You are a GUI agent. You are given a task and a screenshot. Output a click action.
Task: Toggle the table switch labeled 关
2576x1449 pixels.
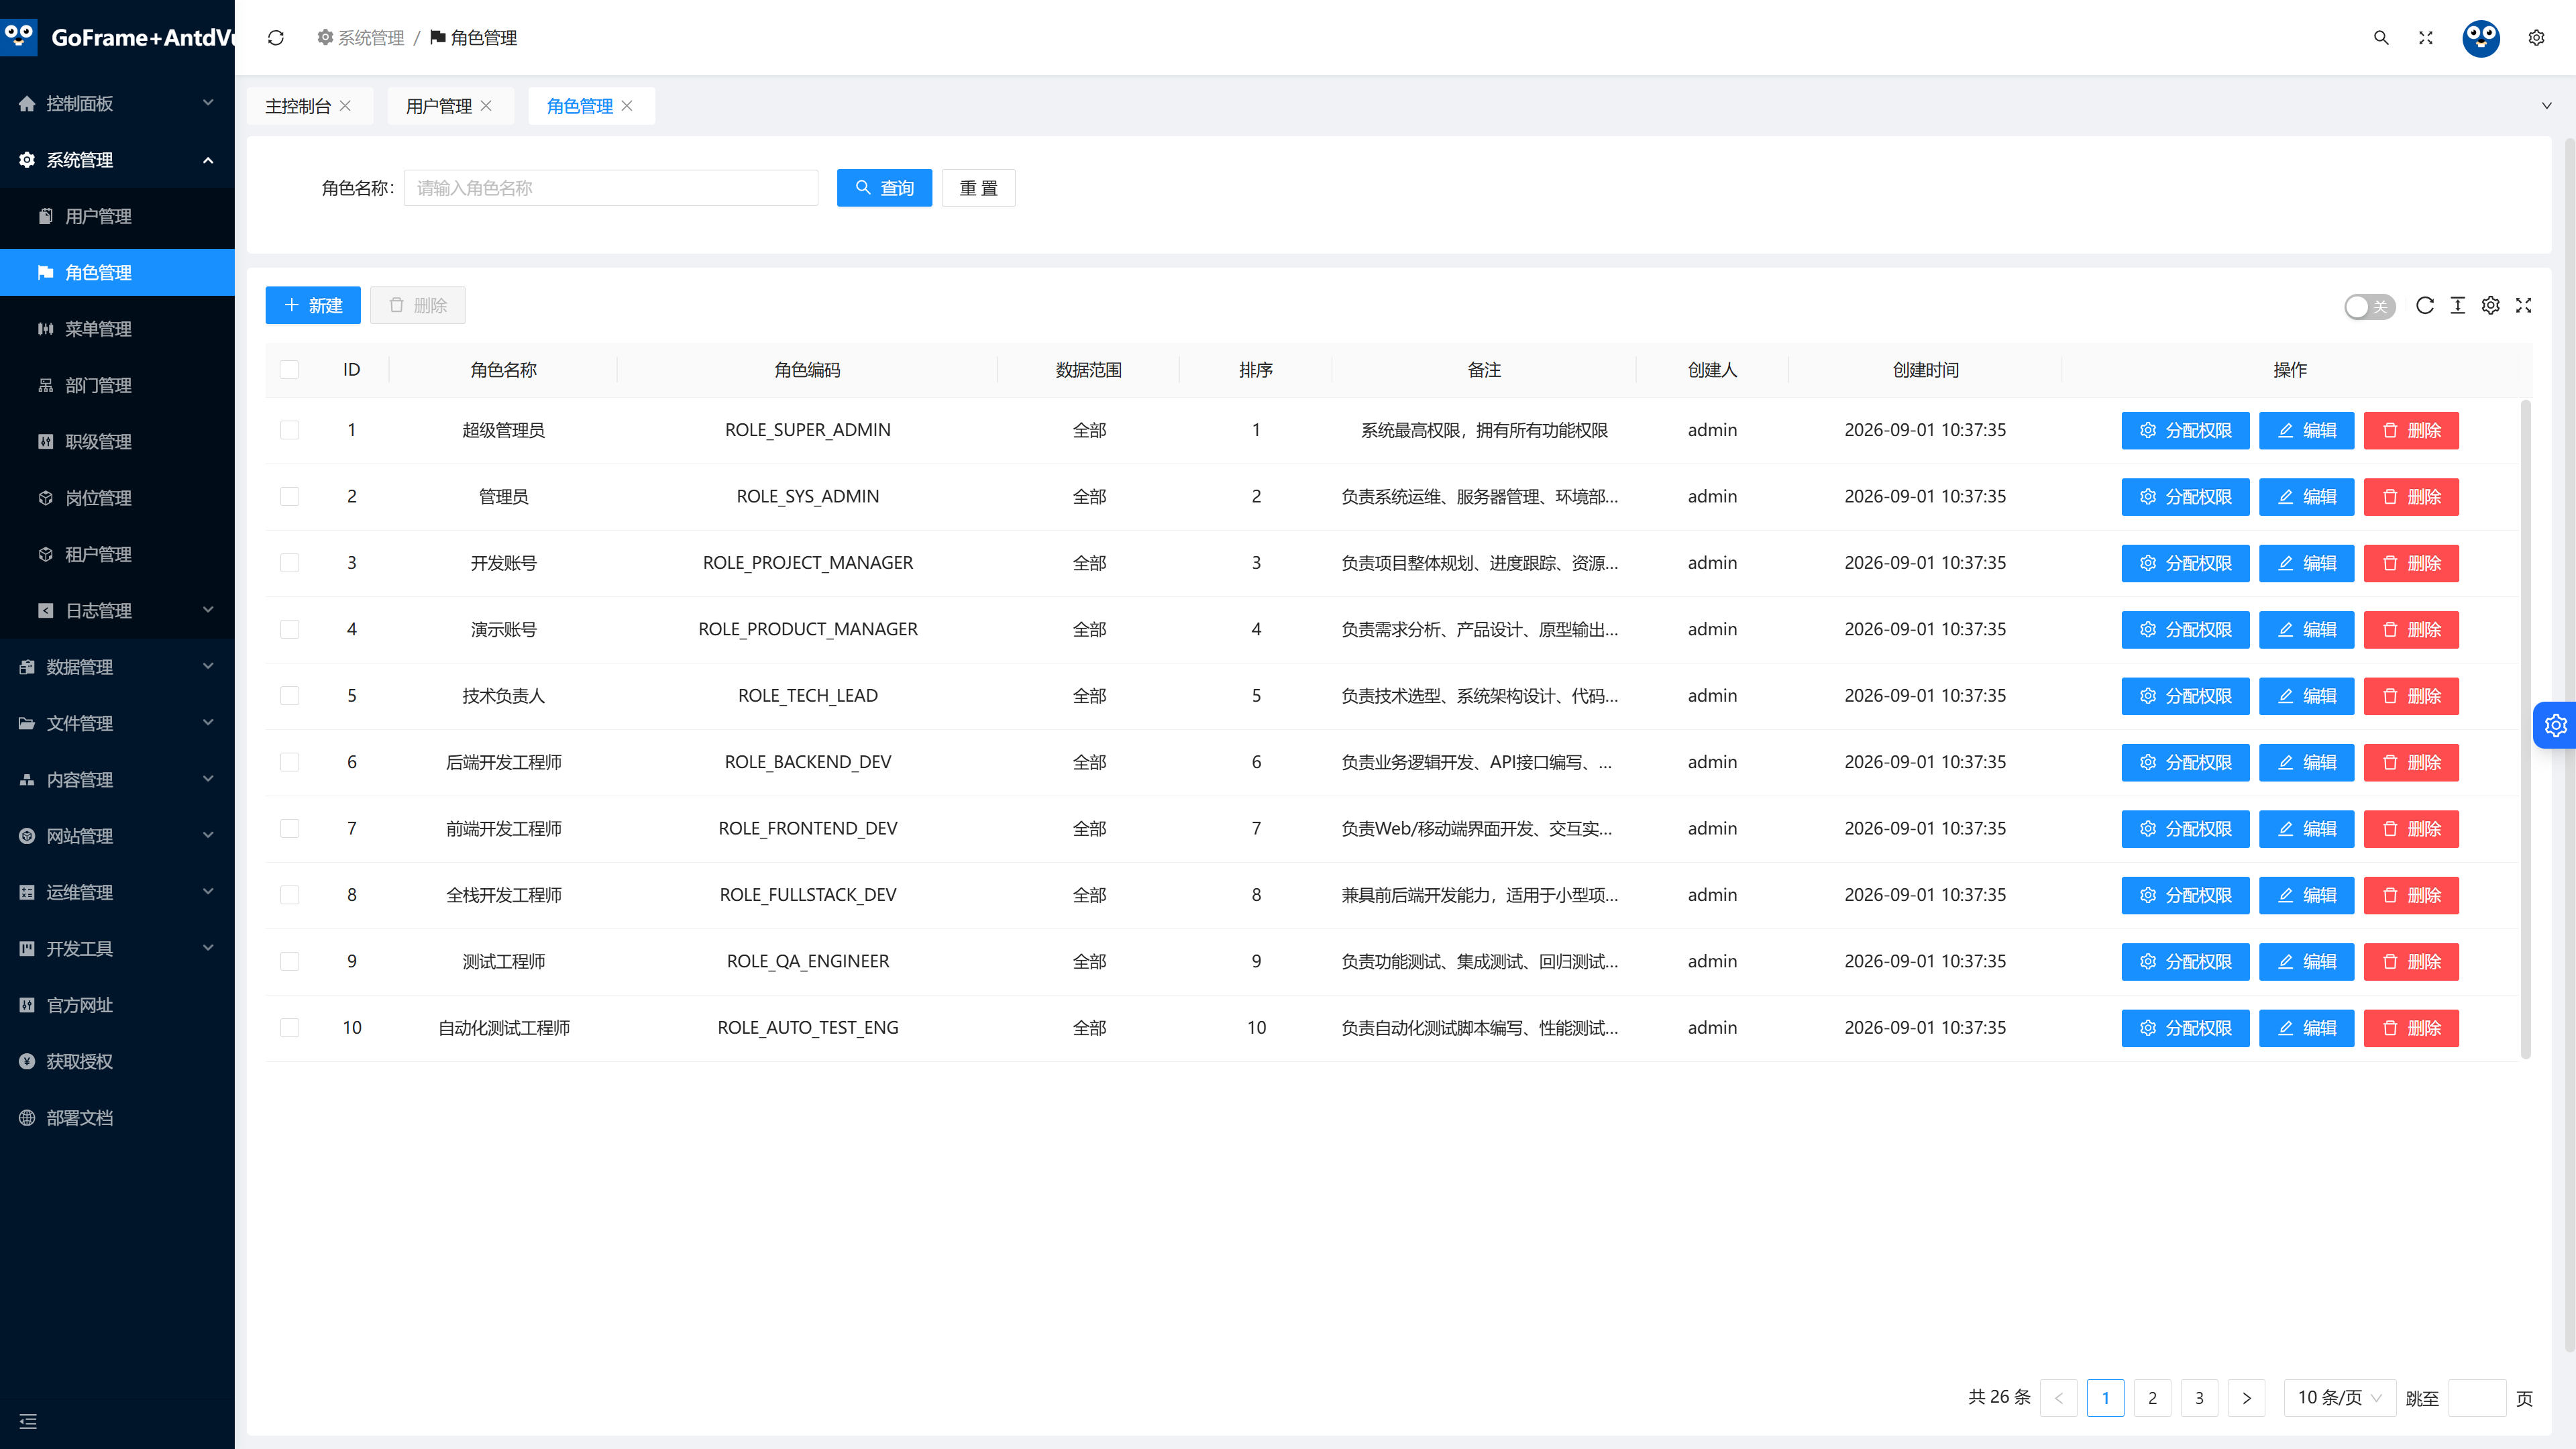coord(2369,307)
